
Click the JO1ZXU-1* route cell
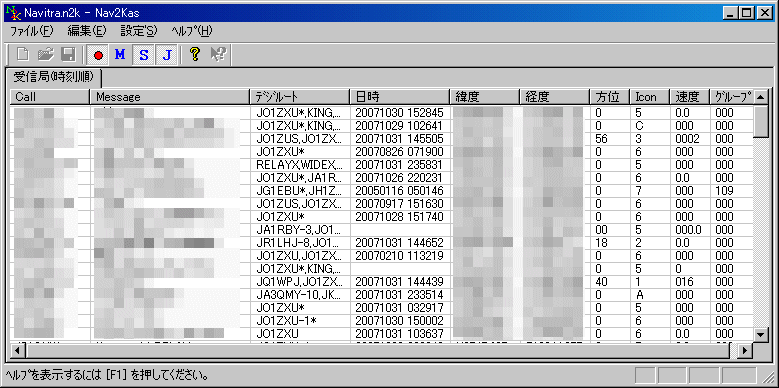point(300,320)
